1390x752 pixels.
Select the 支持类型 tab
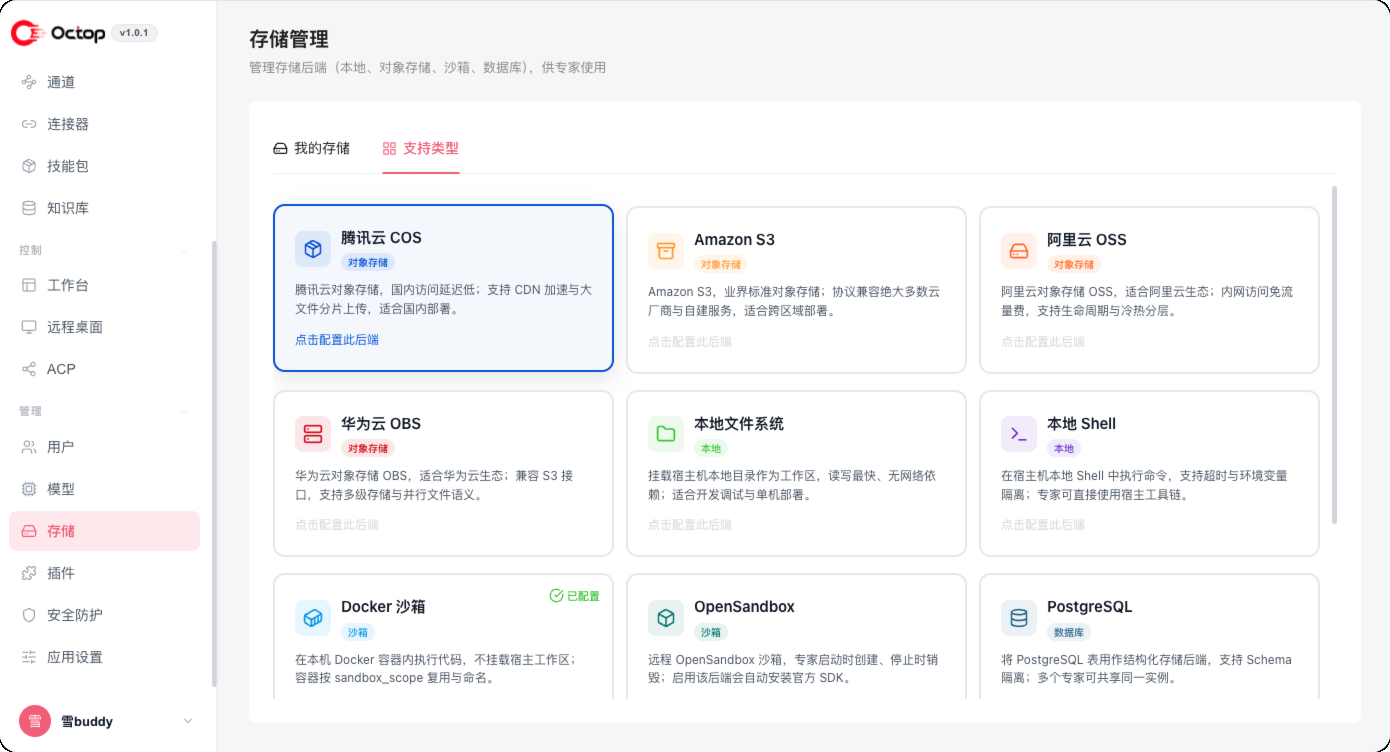tap(420, 148)
